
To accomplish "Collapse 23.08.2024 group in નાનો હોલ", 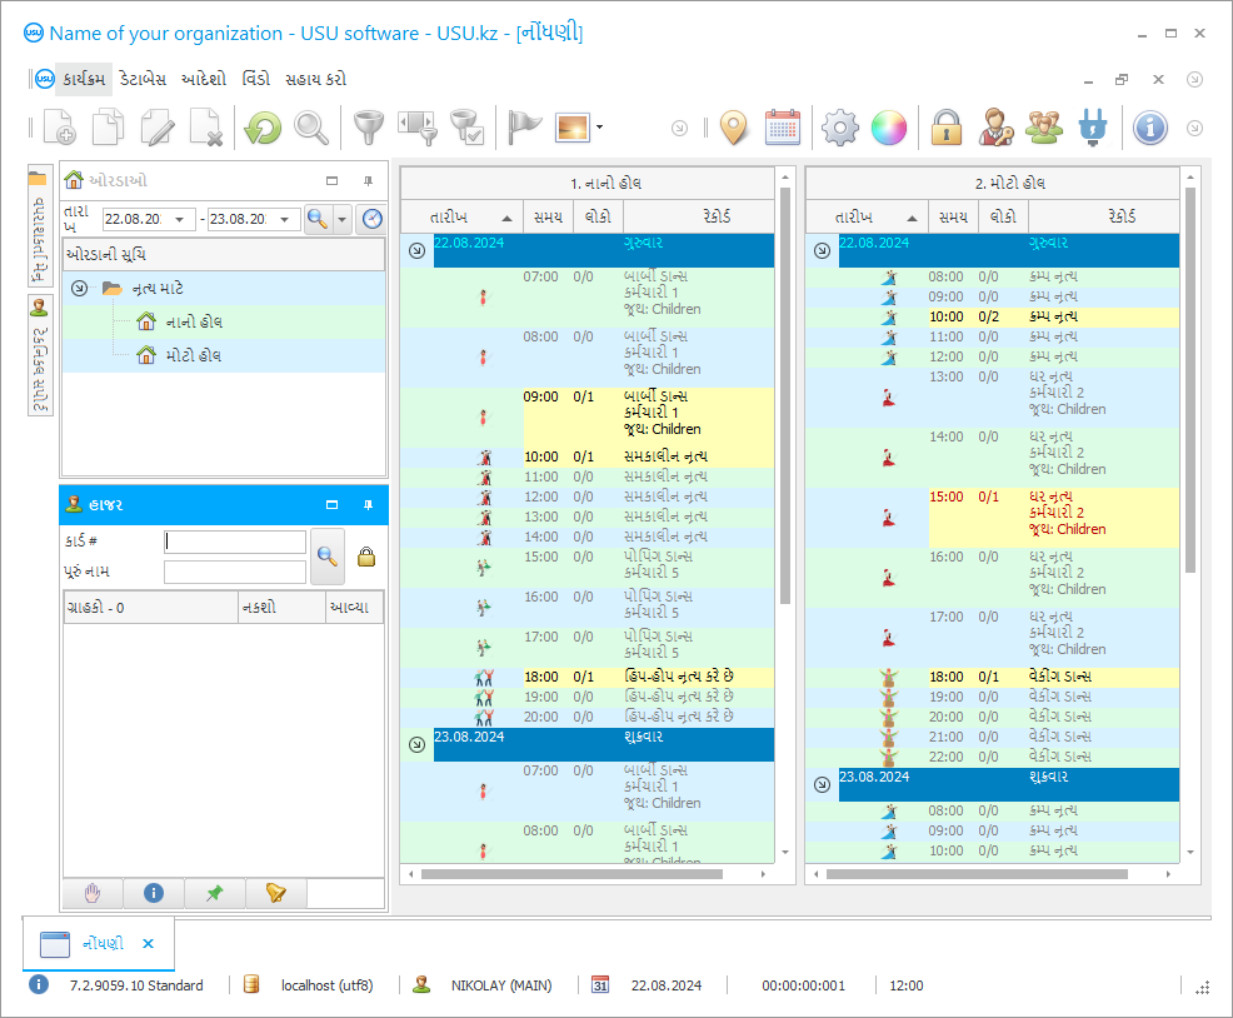I will pos(417,744).
